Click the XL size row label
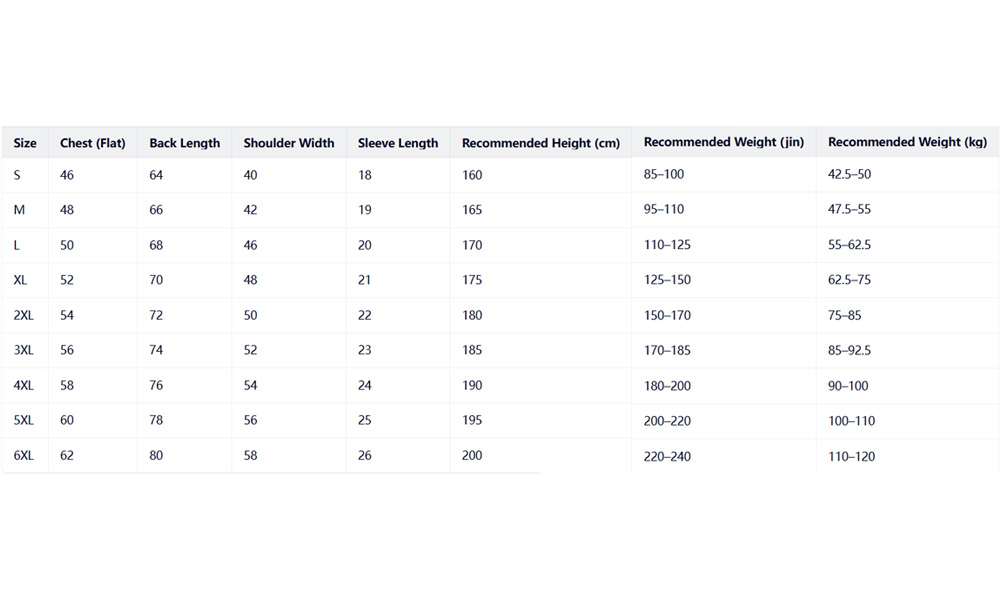This screenshot has width=1000, height=600. tap(21, 280)
